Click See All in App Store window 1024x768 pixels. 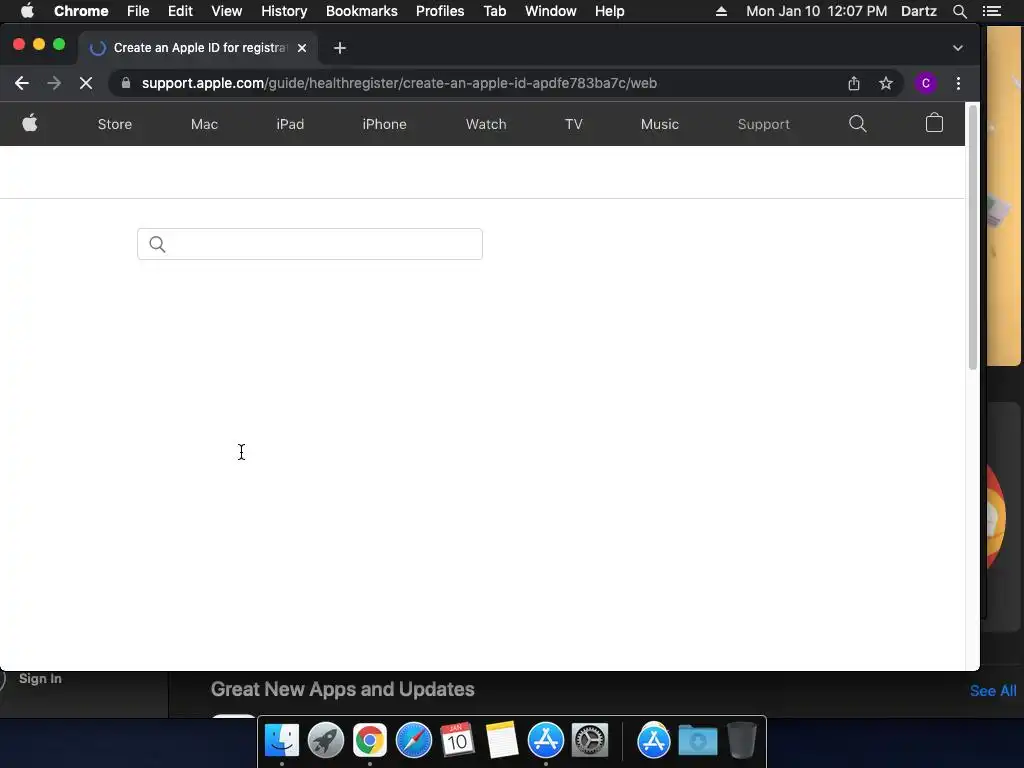993,691
